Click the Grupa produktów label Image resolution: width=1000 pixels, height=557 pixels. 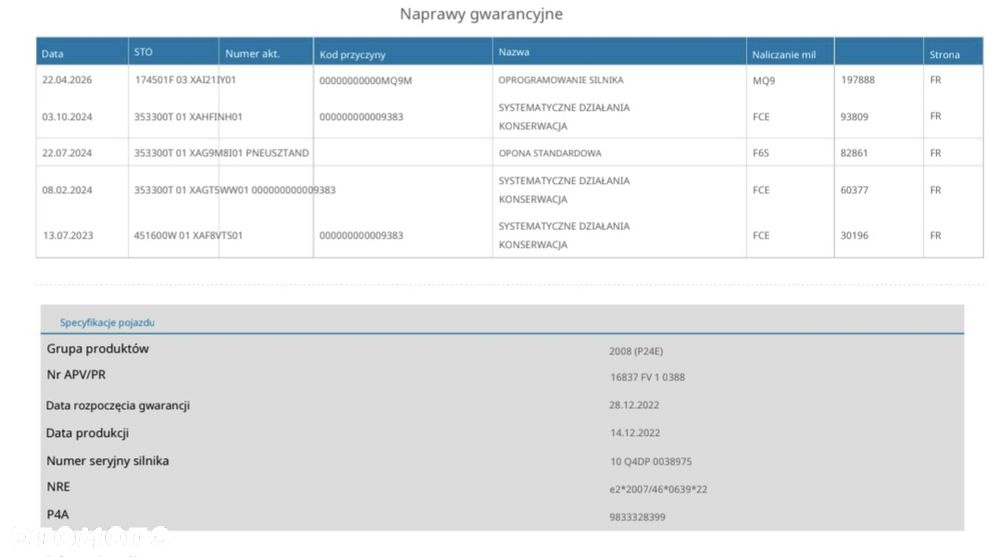tap(98, 349)
